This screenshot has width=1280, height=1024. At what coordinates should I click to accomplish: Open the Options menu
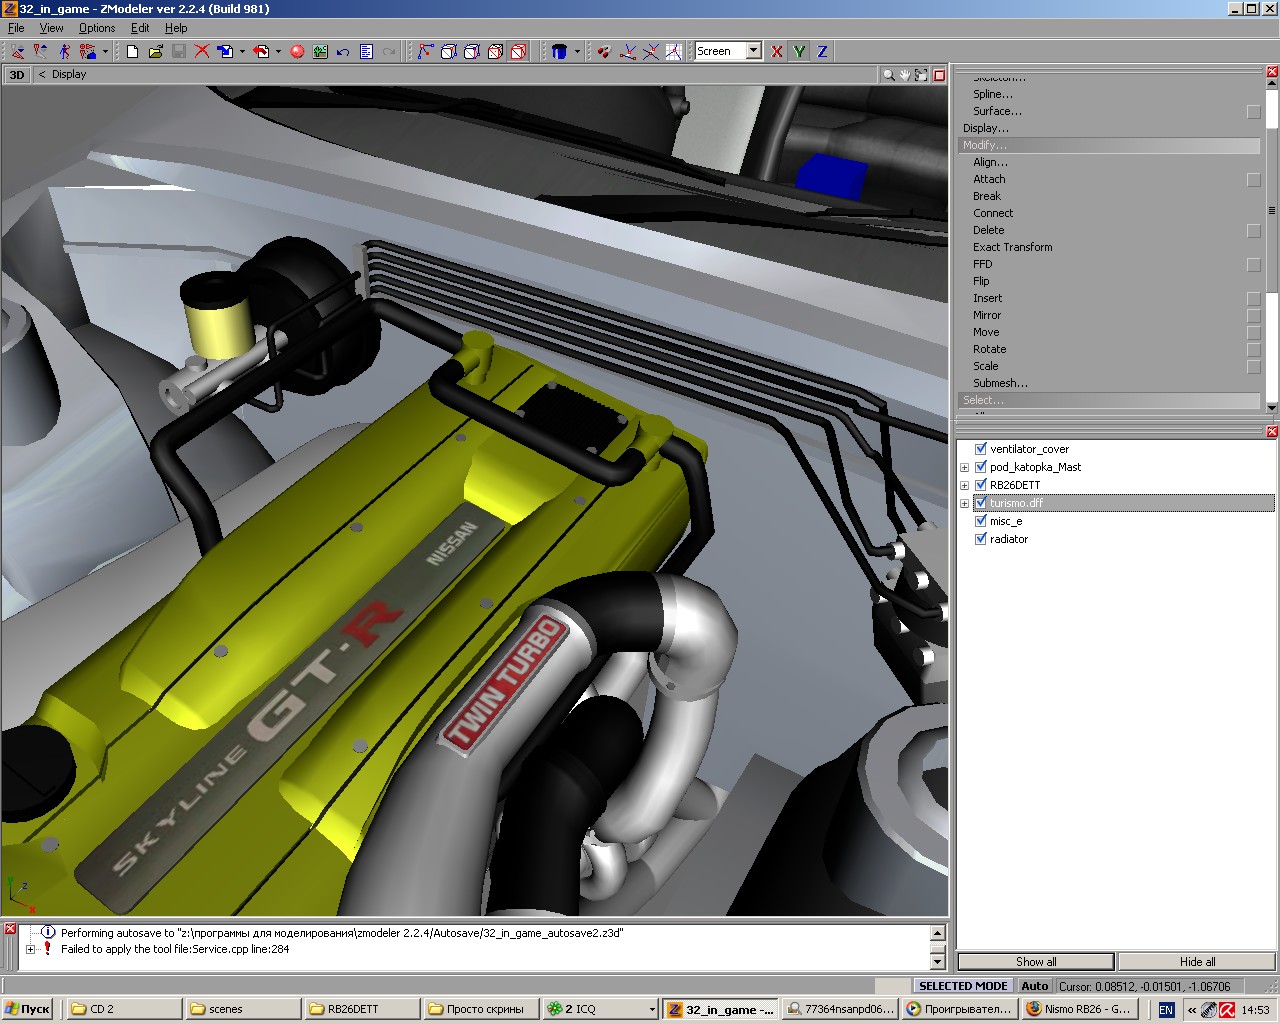coord(97,28)
